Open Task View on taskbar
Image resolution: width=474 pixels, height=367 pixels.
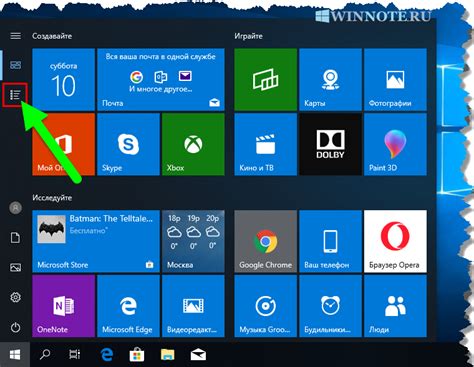[75, 354]
